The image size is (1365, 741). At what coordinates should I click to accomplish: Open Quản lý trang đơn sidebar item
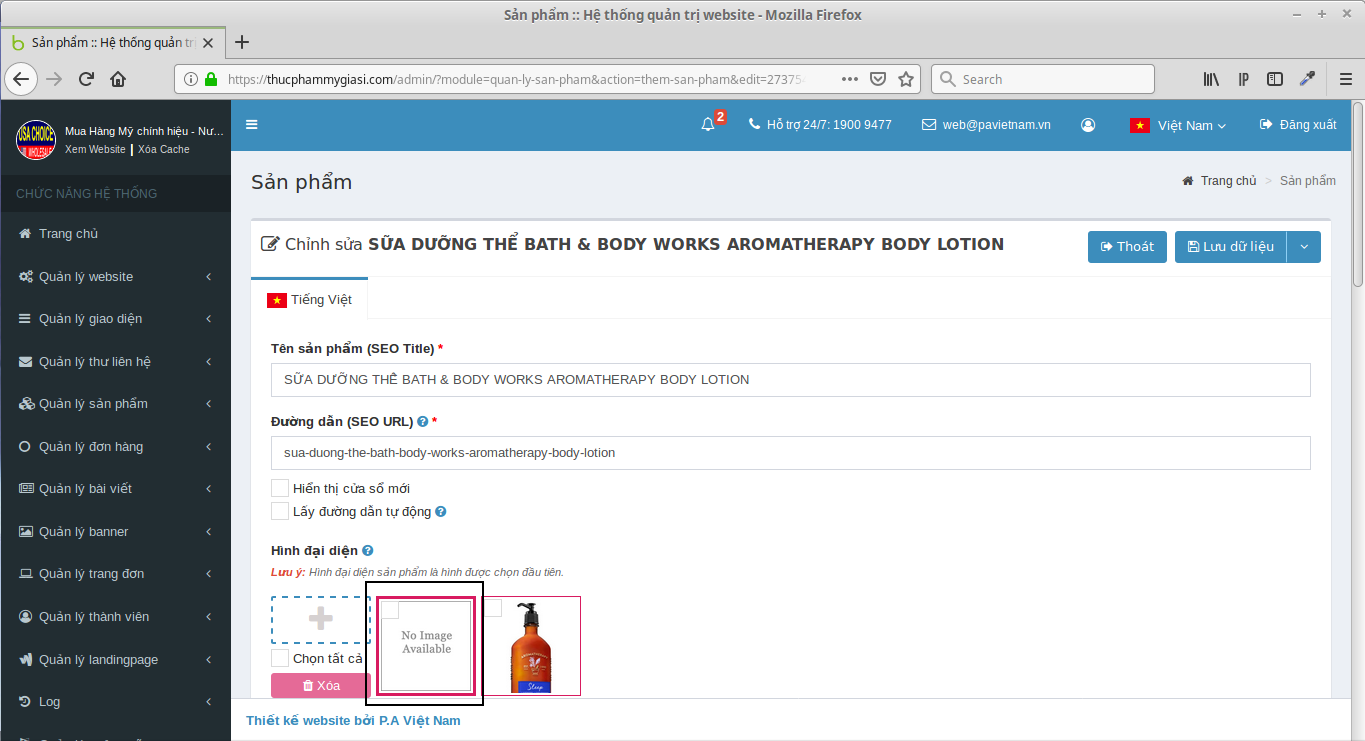[115, 574]
